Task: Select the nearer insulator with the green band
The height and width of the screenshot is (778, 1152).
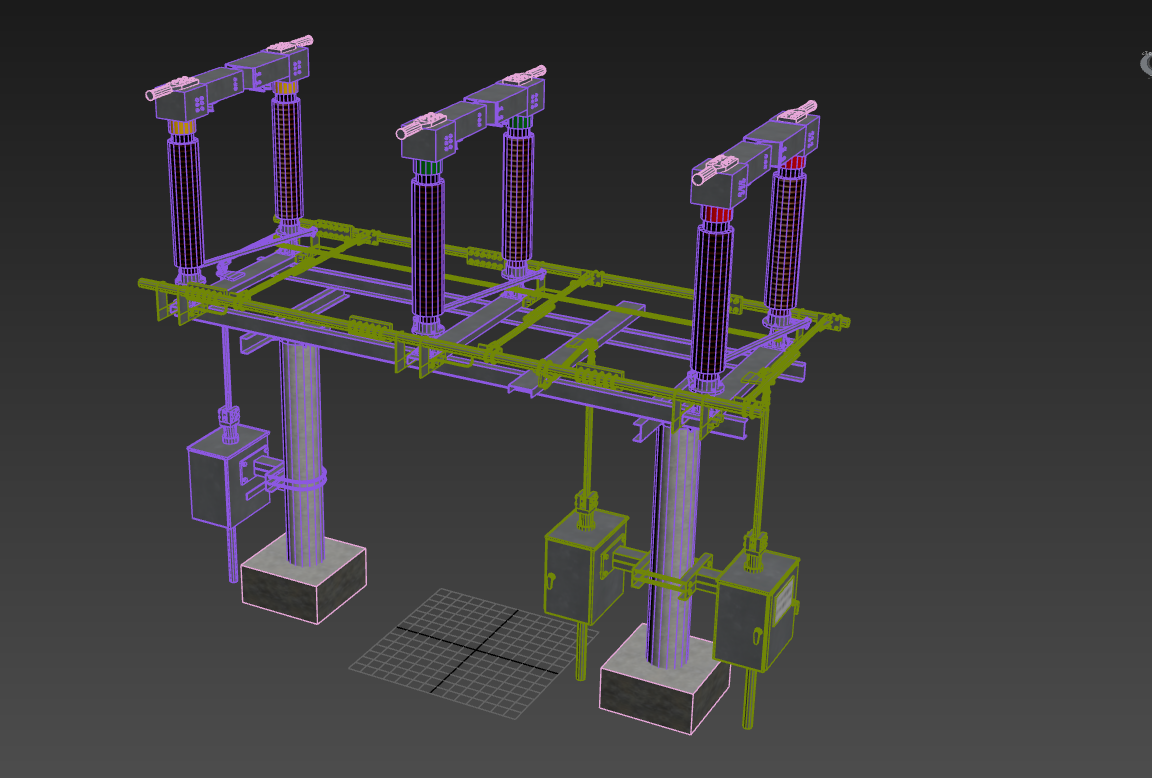Action: pos(427,250)
